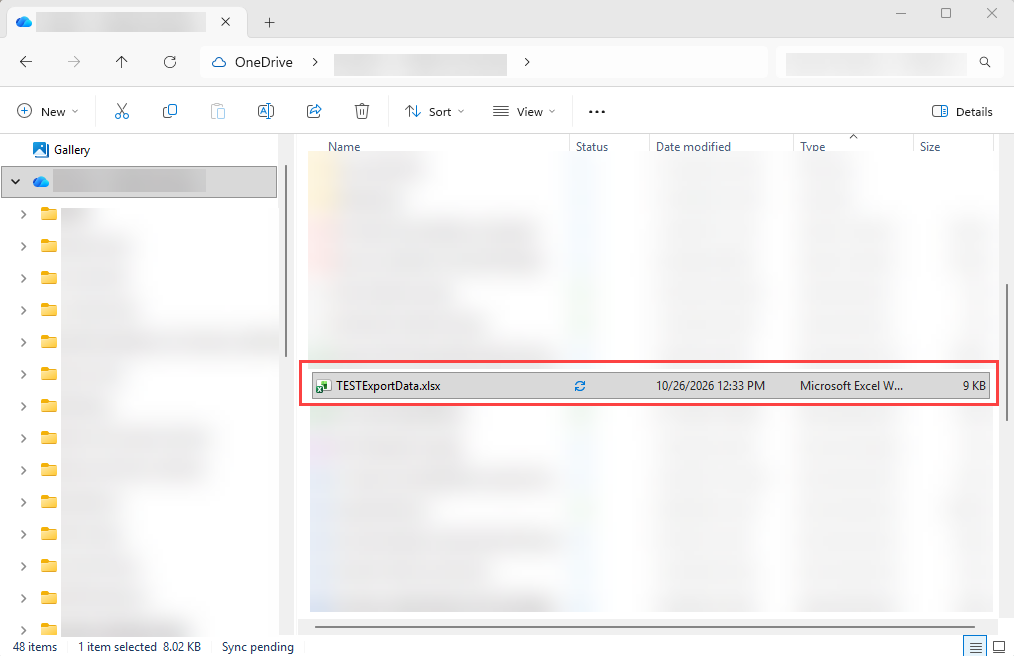The height and width of the screenshot is (656, 1014).
Task: Open the New item dropdown
Action: click(48, 111)
